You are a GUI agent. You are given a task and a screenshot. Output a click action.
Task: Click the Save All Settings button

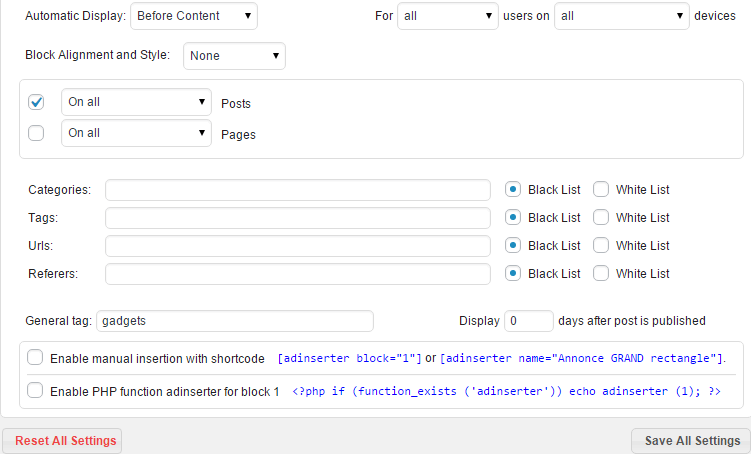691,441
